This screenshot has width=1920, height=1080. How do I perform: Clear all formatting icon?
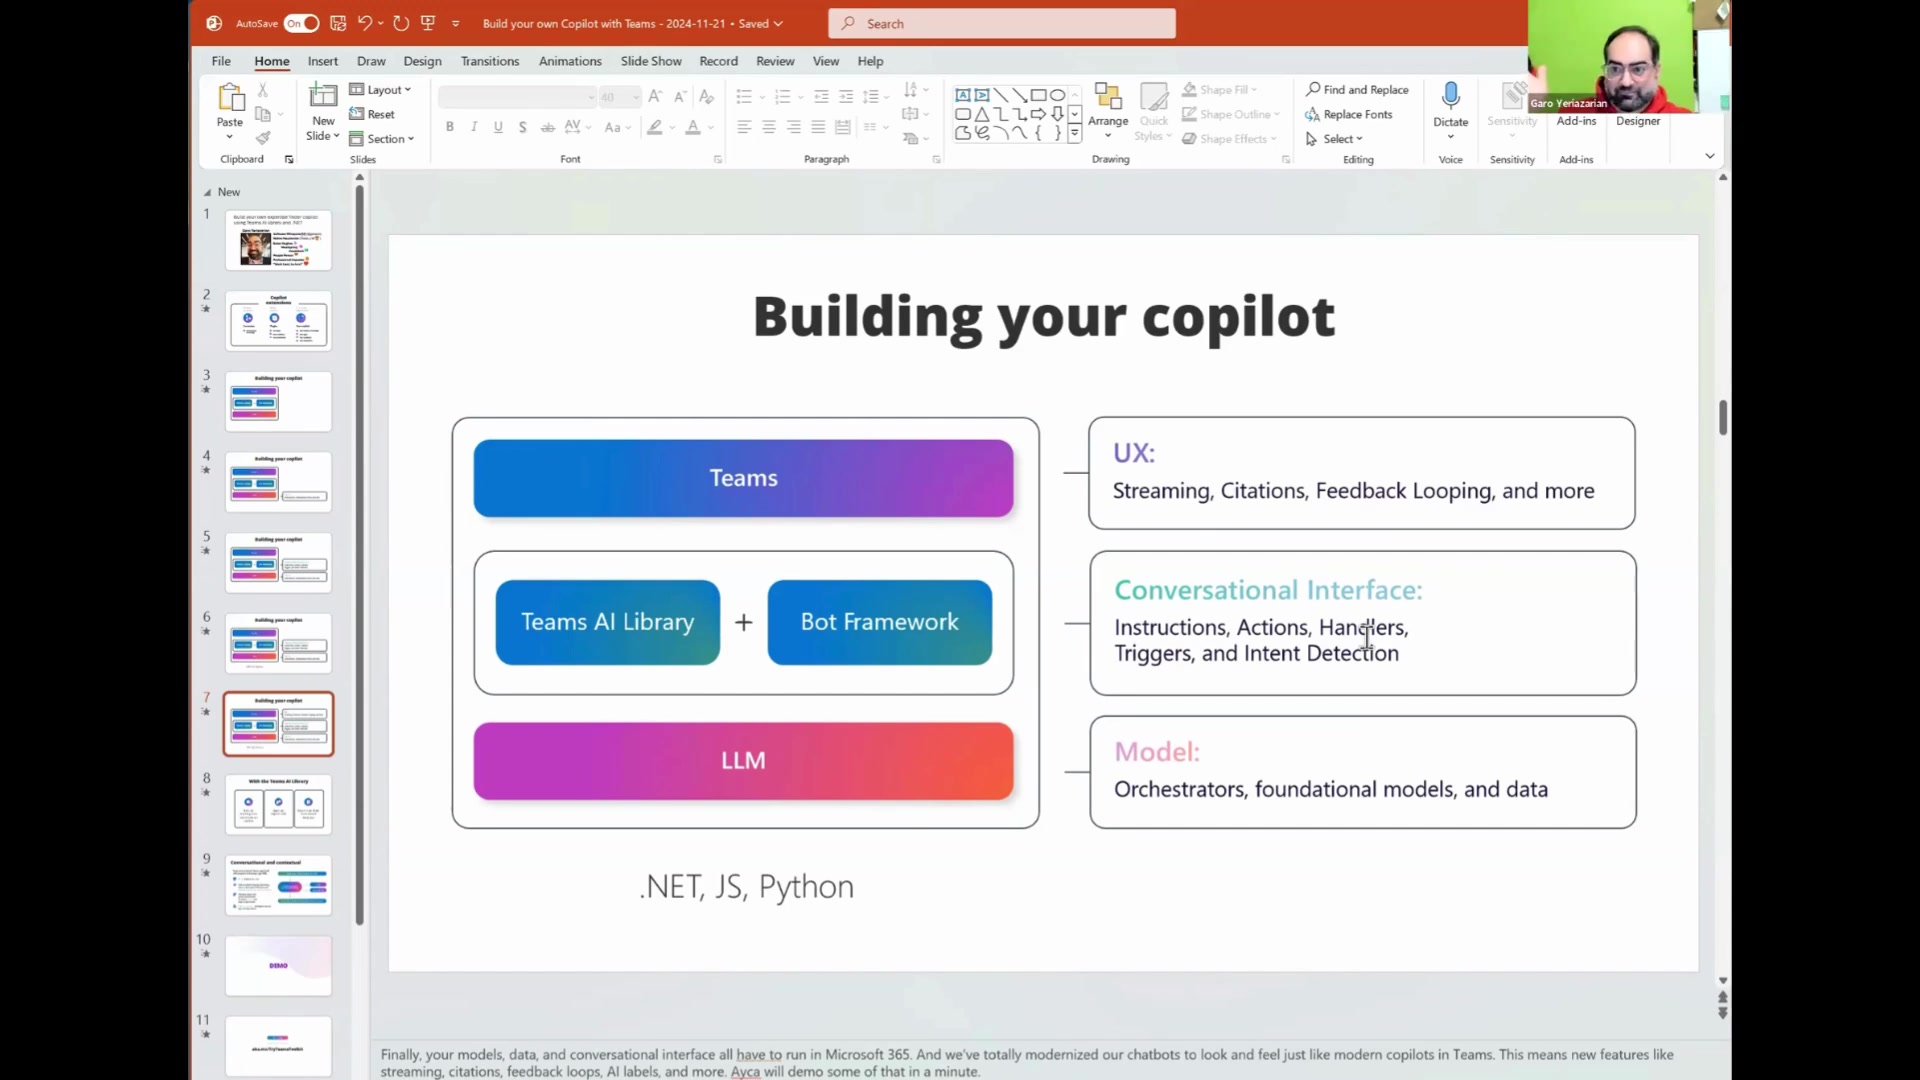coord(707,96)
